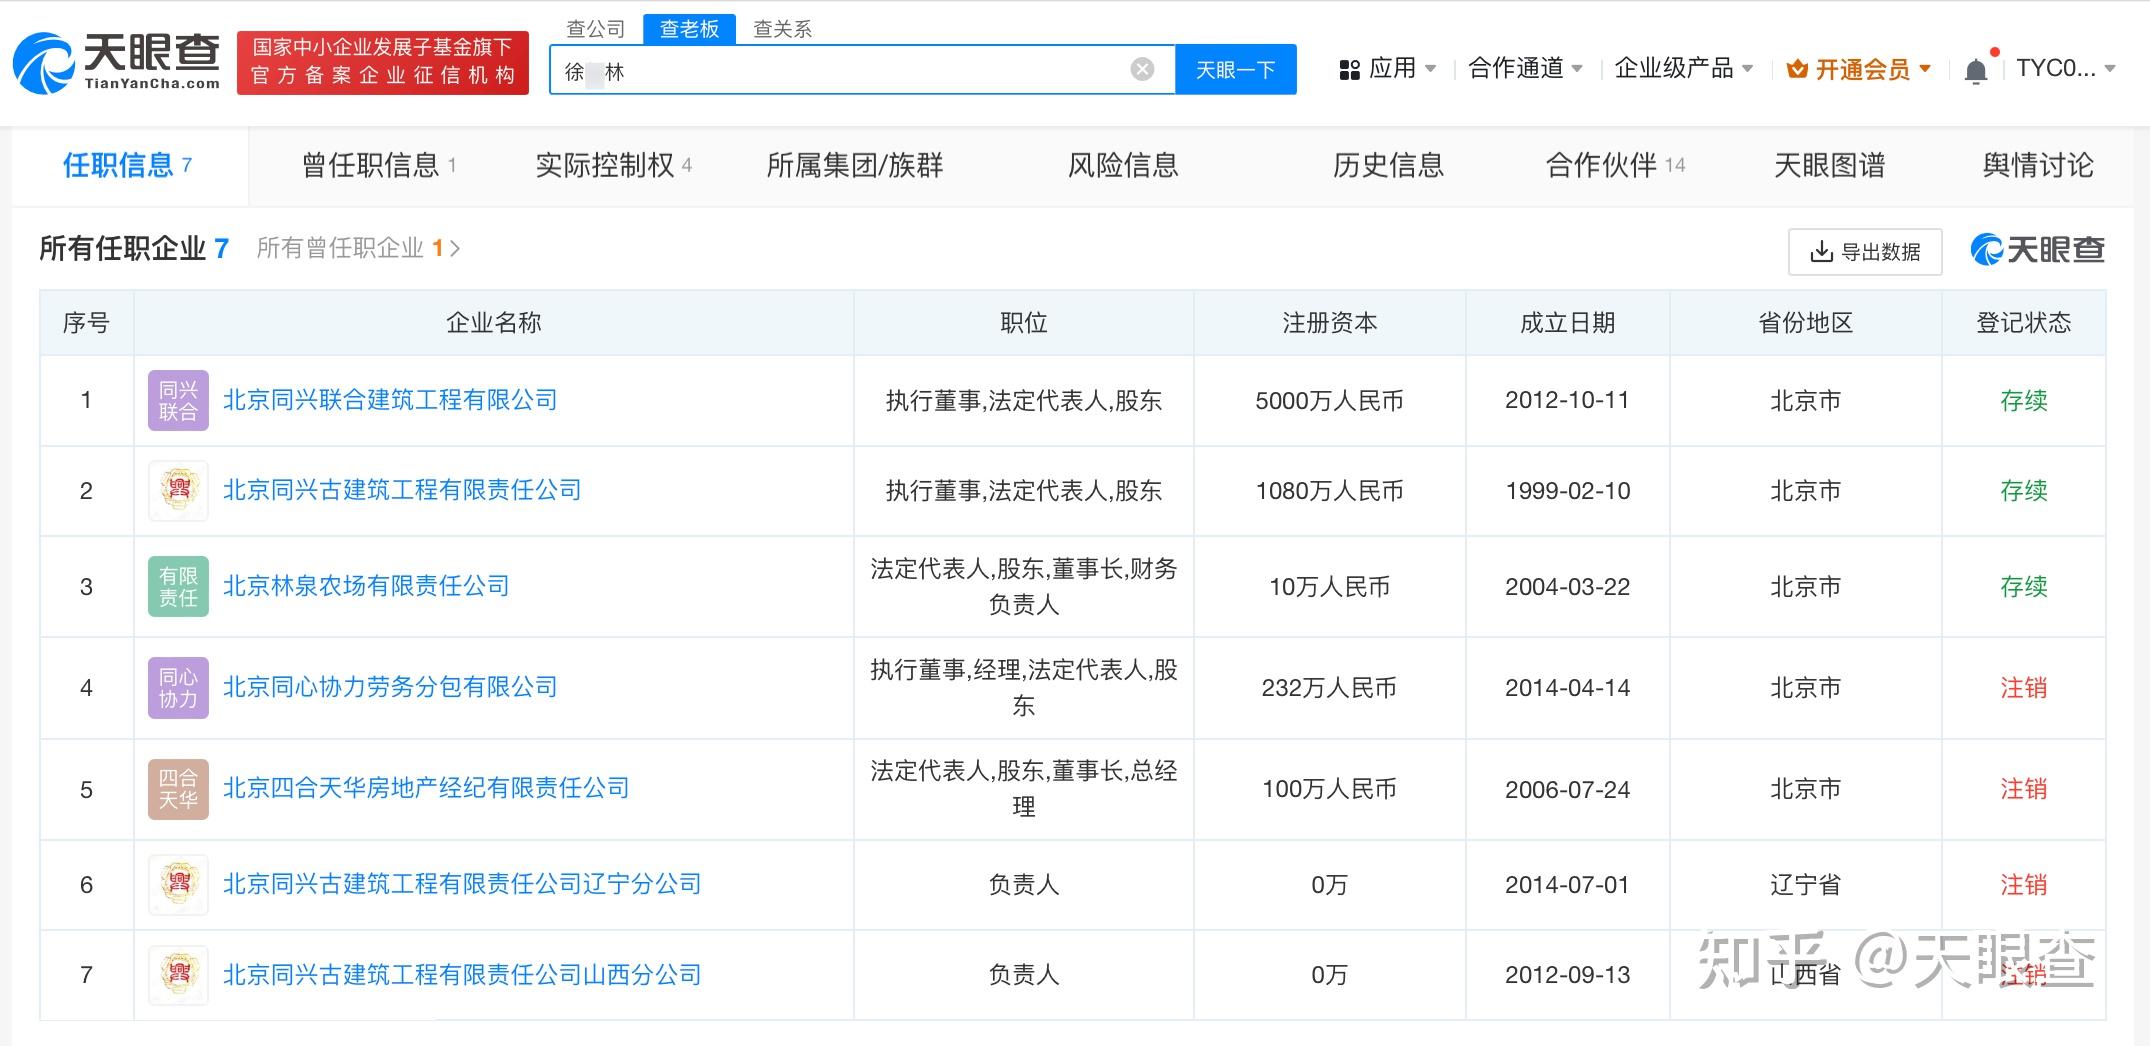Click logo of 北京四合天华房地产经纪有限责任公司
The height and width of the screenshot is (1046, 2150).
[x=178, y=789]
